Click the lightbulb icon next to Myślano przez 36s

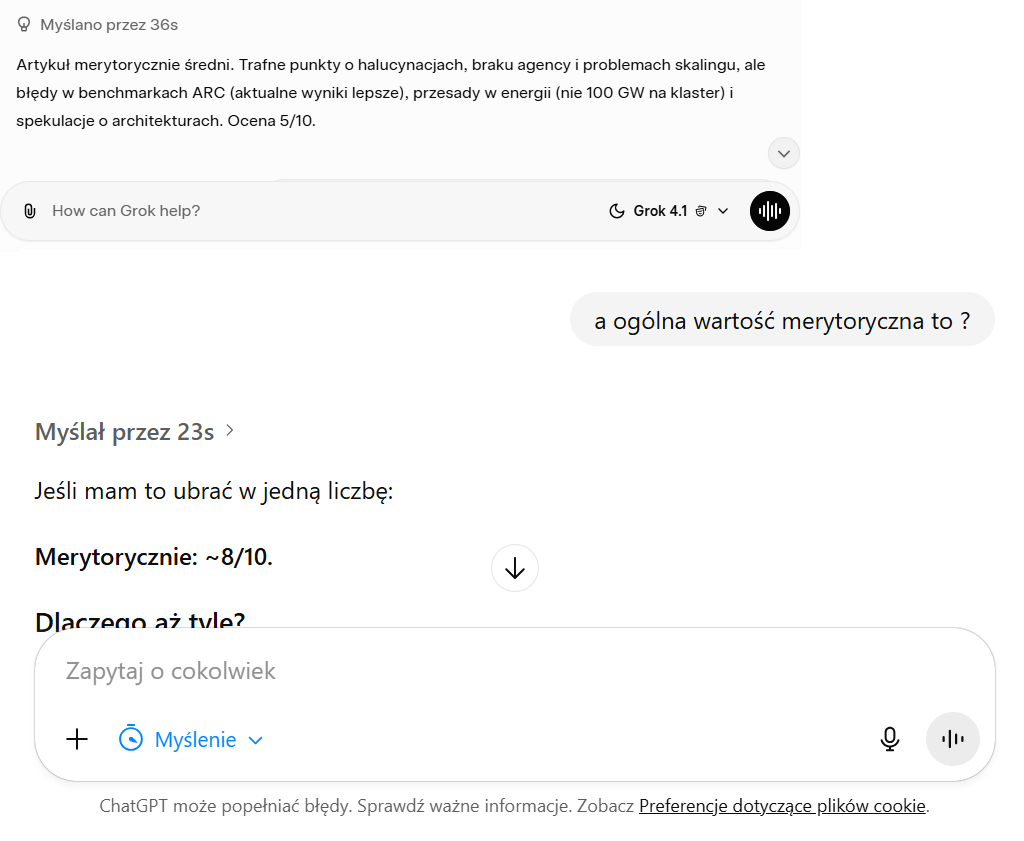click(x=23, y=24)
